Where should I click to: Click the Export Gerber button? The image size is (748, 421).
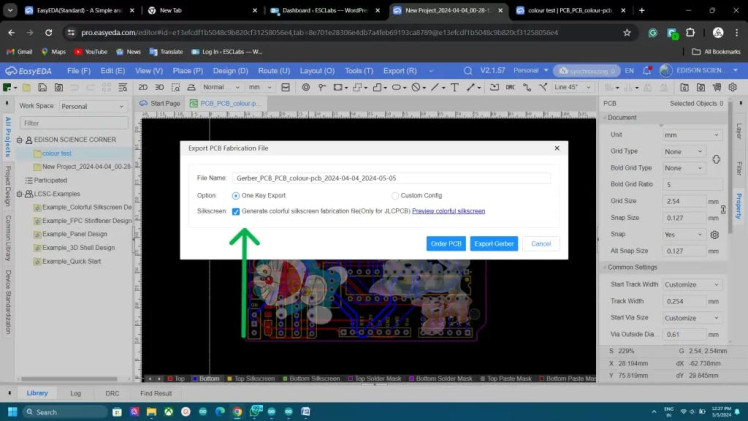(494, 243)
